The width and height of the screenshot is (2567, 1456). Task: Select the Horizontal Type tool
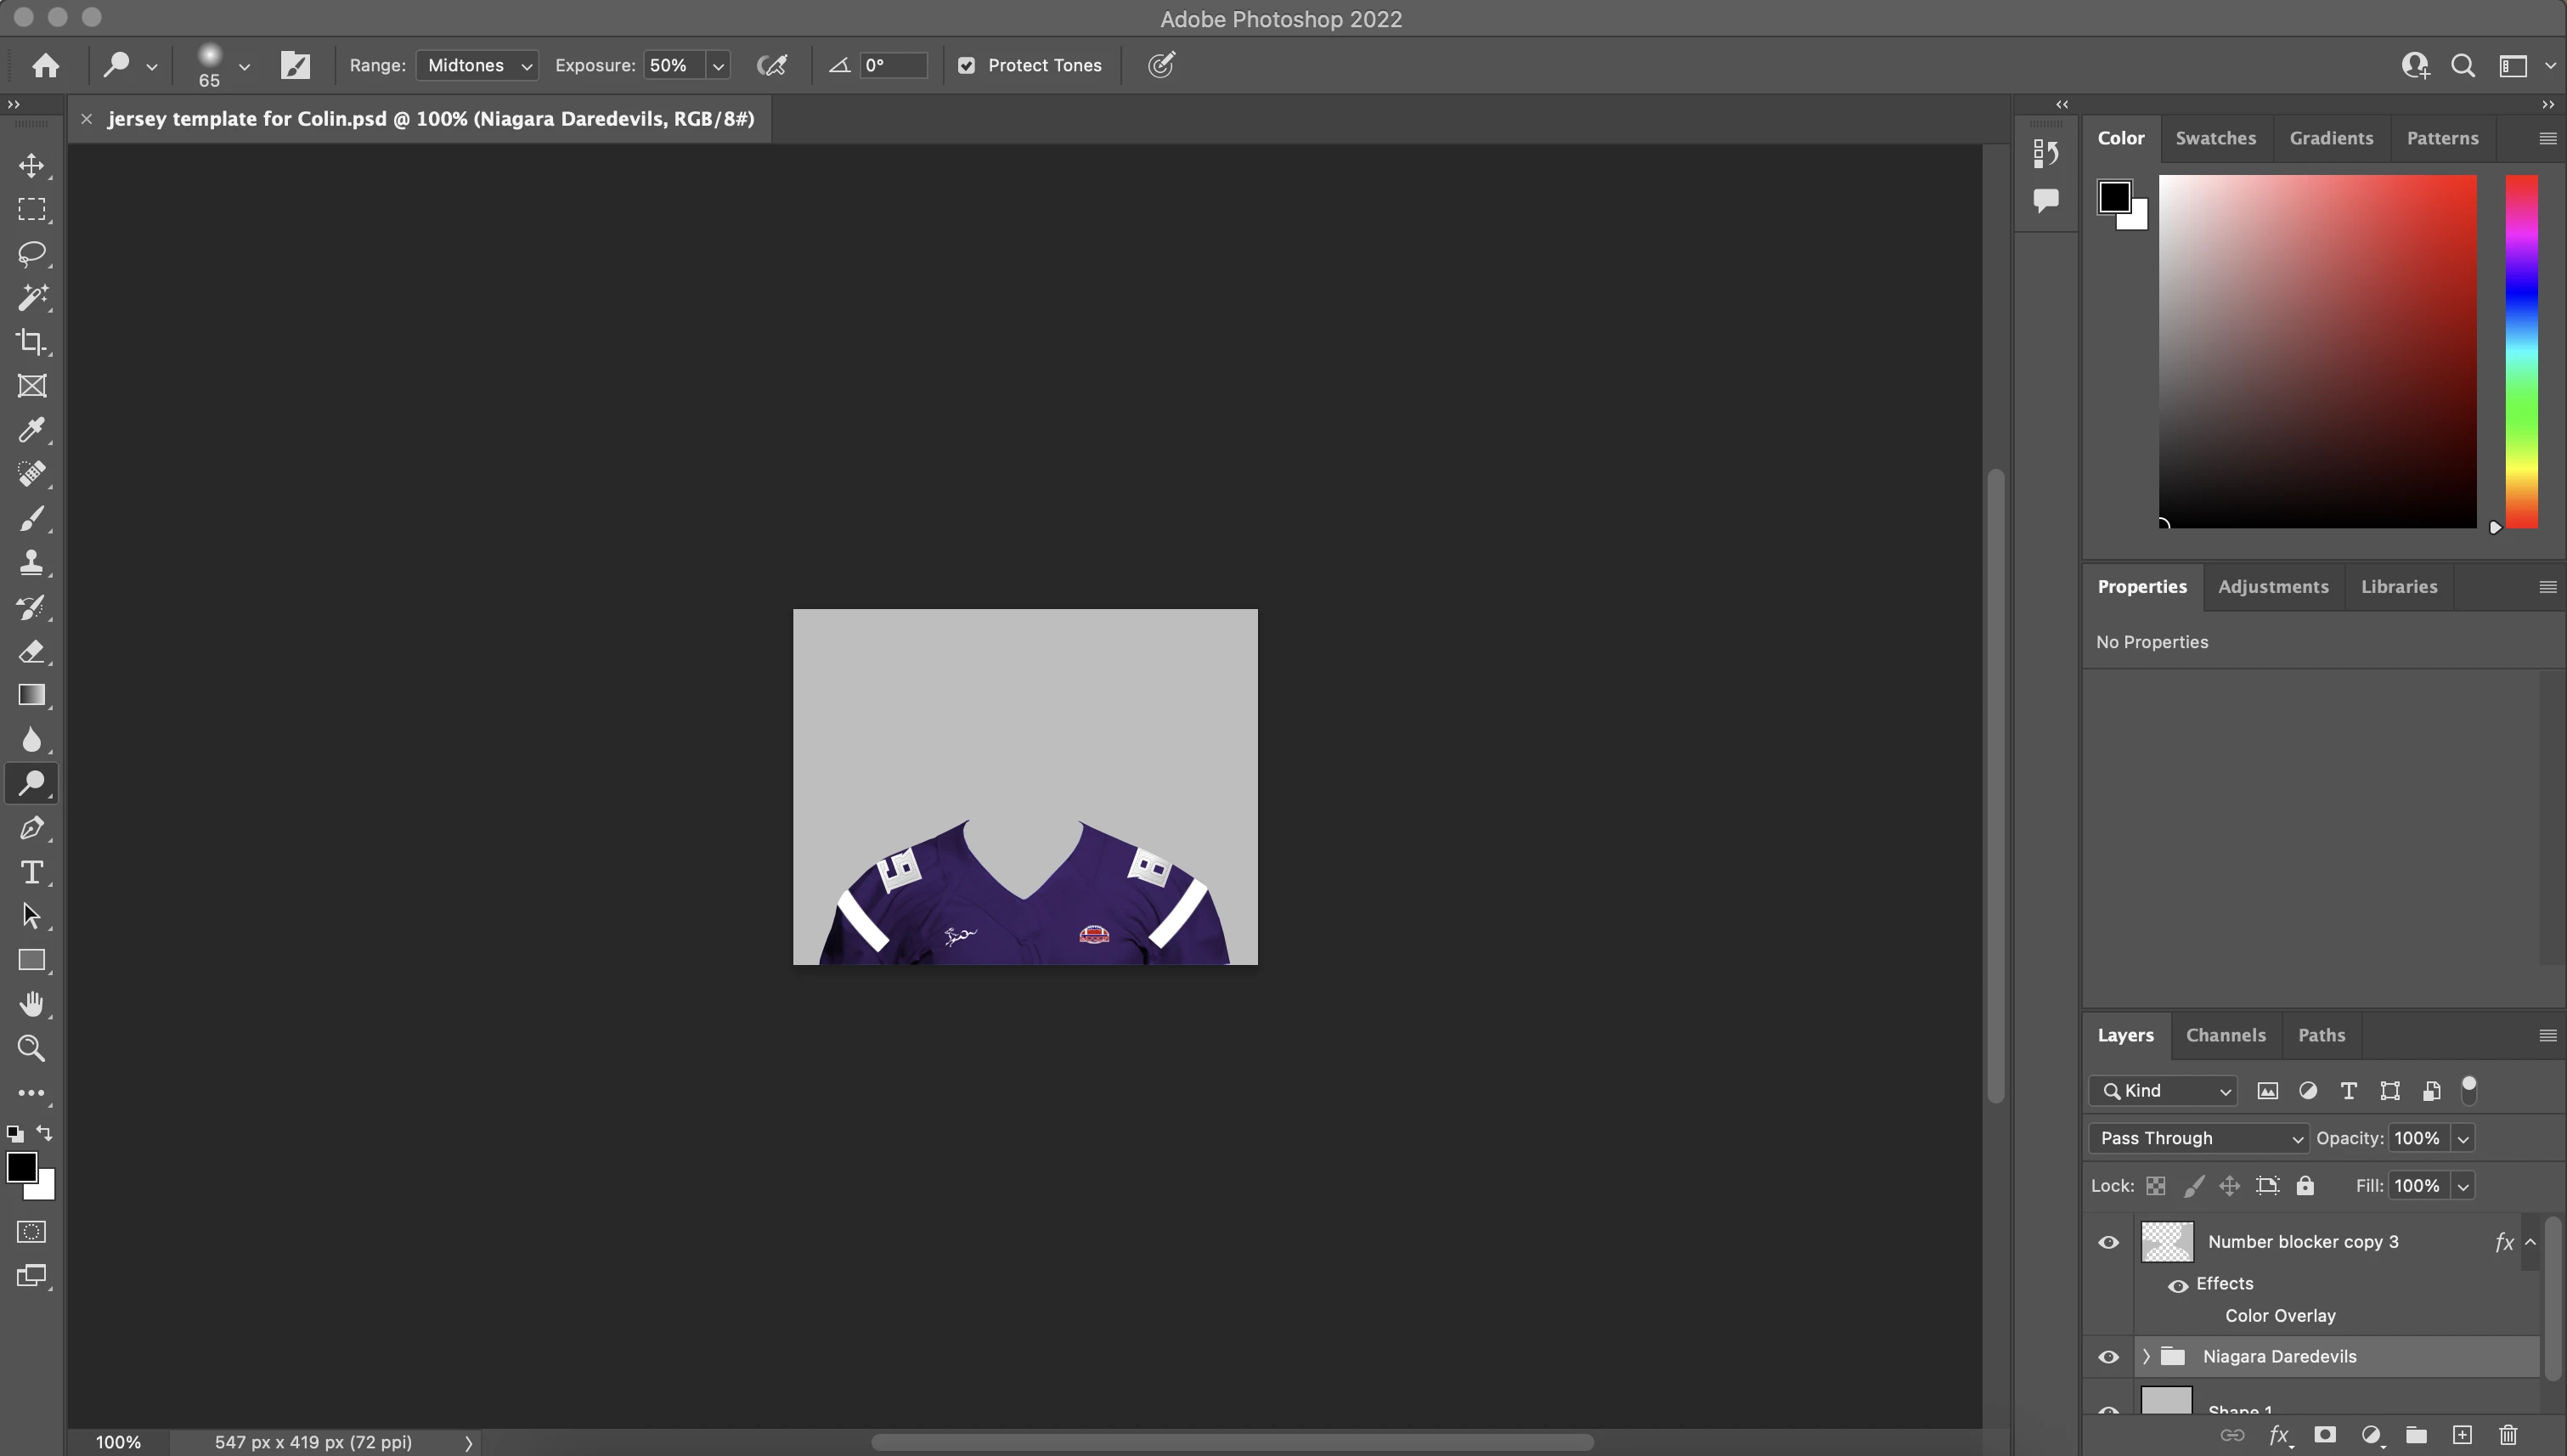tap(31, 872)
